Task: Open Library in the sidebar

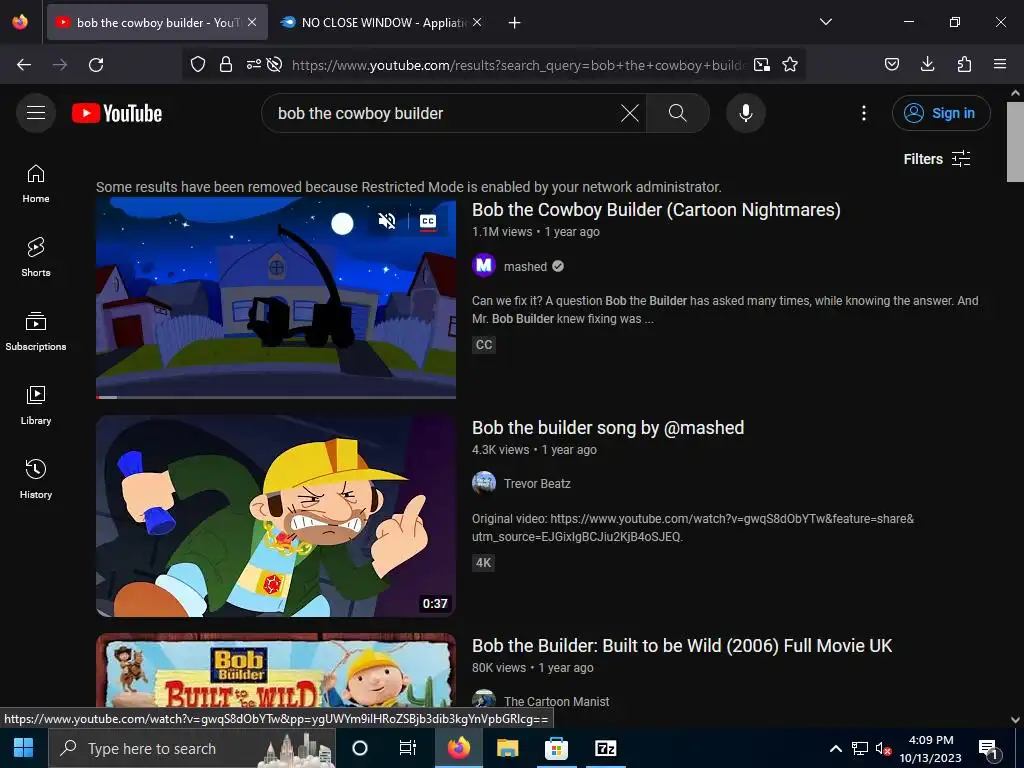Action: tap(36, 405)
